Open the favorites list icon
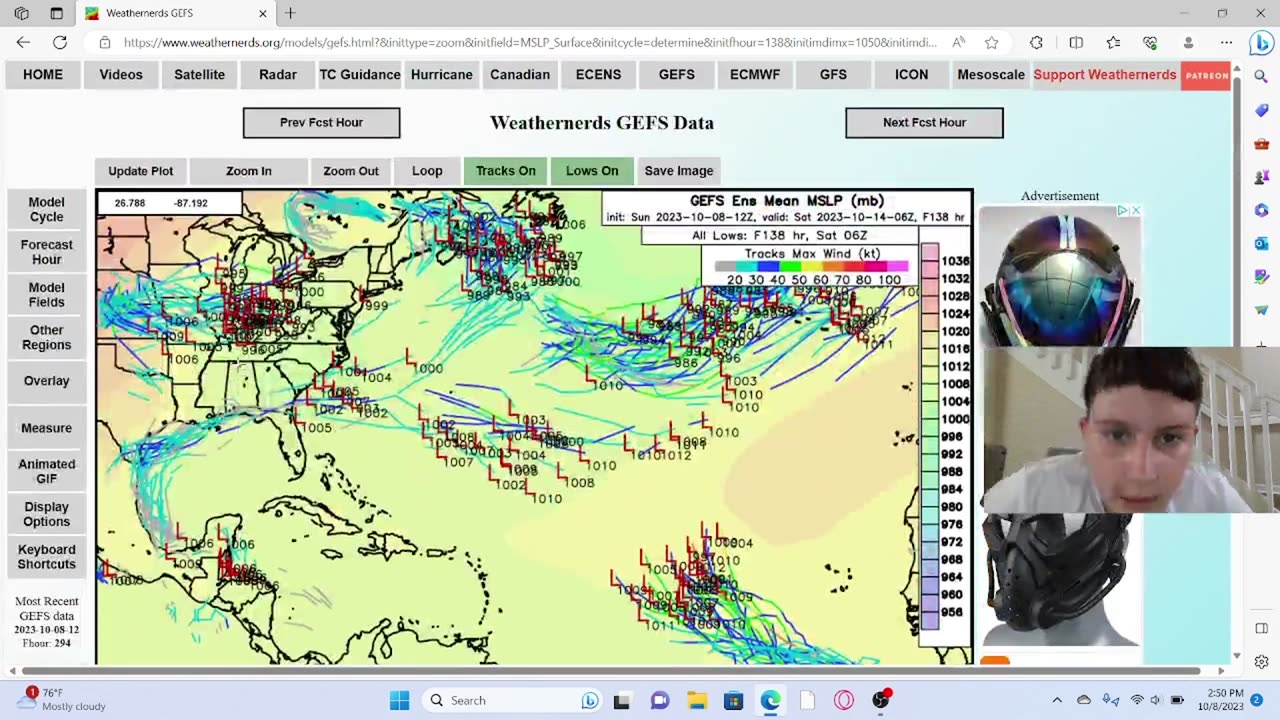1280x720 pixels. click(1113, 43)
